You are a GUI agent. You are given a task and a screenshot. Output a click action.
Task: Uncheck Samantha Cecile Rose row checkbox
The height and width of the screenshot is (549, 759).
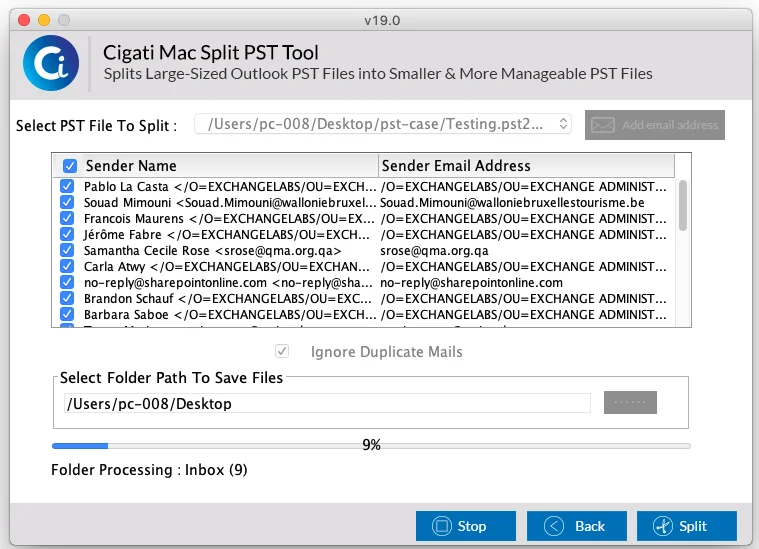pos(67,250)
